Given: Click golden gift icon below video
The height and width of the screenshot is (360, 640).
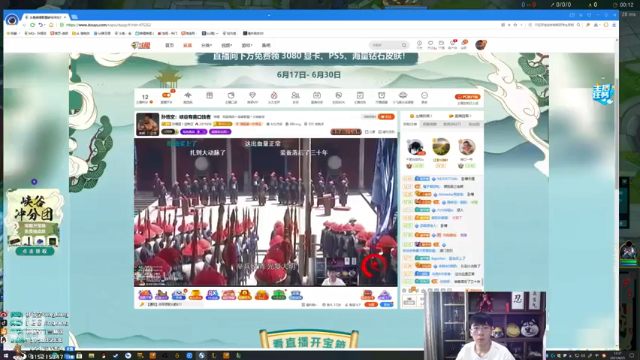Looking at the screenshot, I should tap(196, 294).
